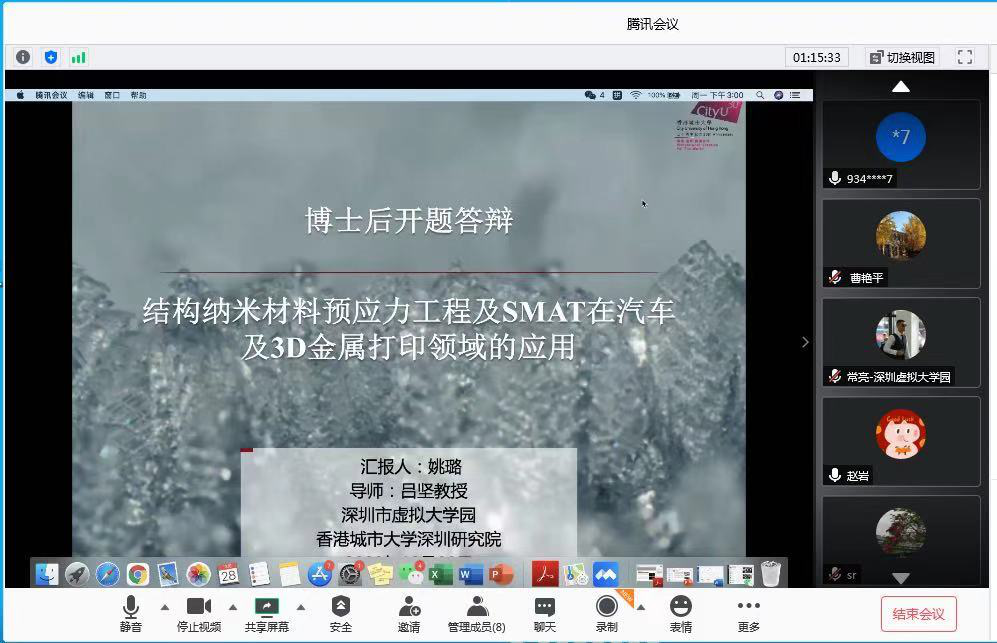Turn off camera with 停止视频

199,613
